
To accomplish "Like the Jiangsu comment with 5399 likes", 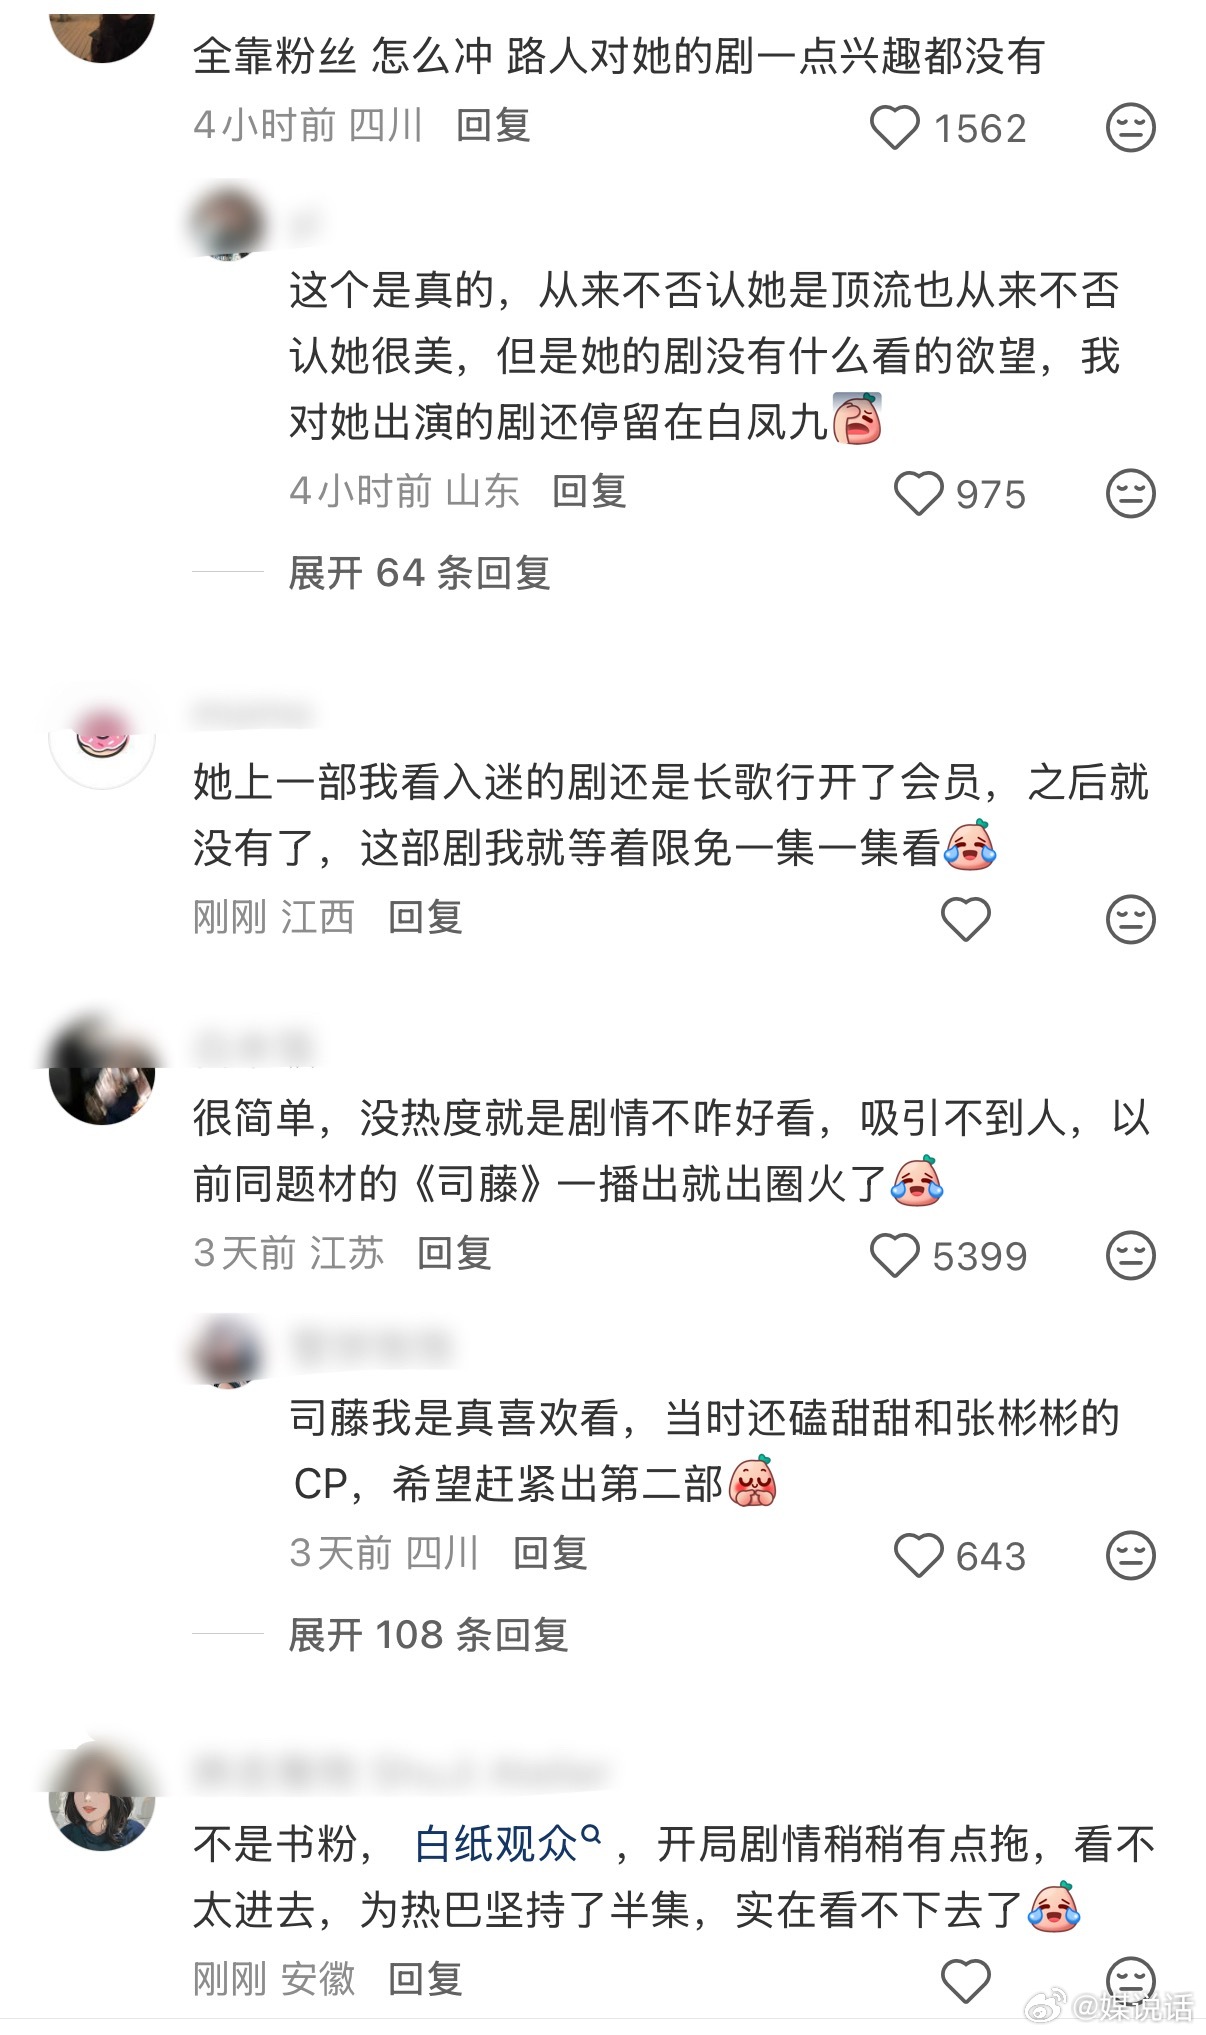I will pos(894,1256).
